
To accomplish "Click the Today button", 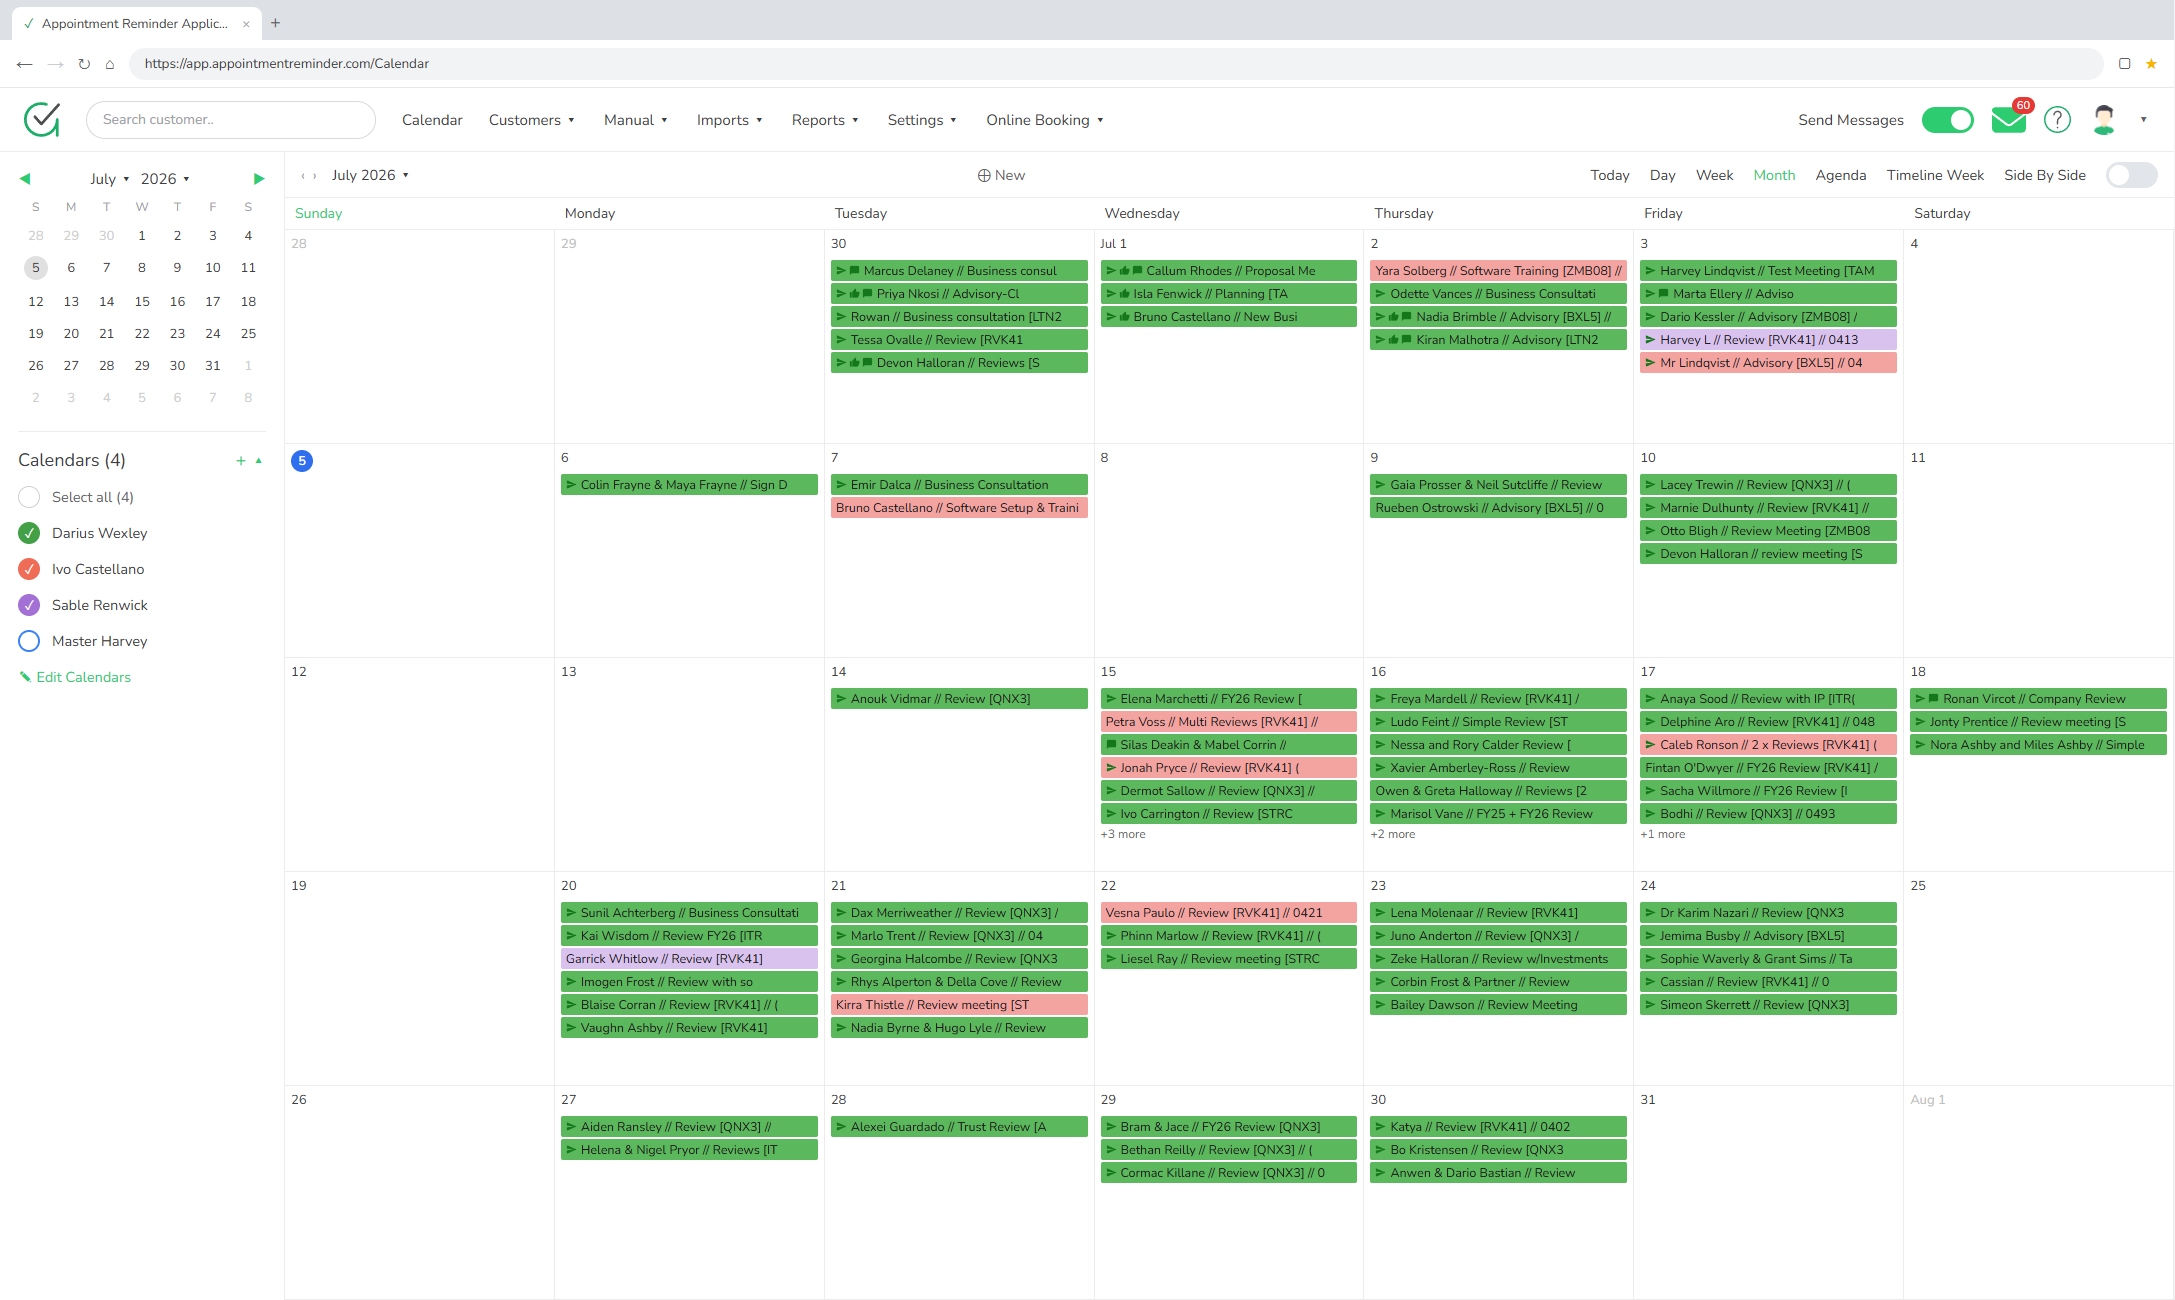I will [1609, 176].
